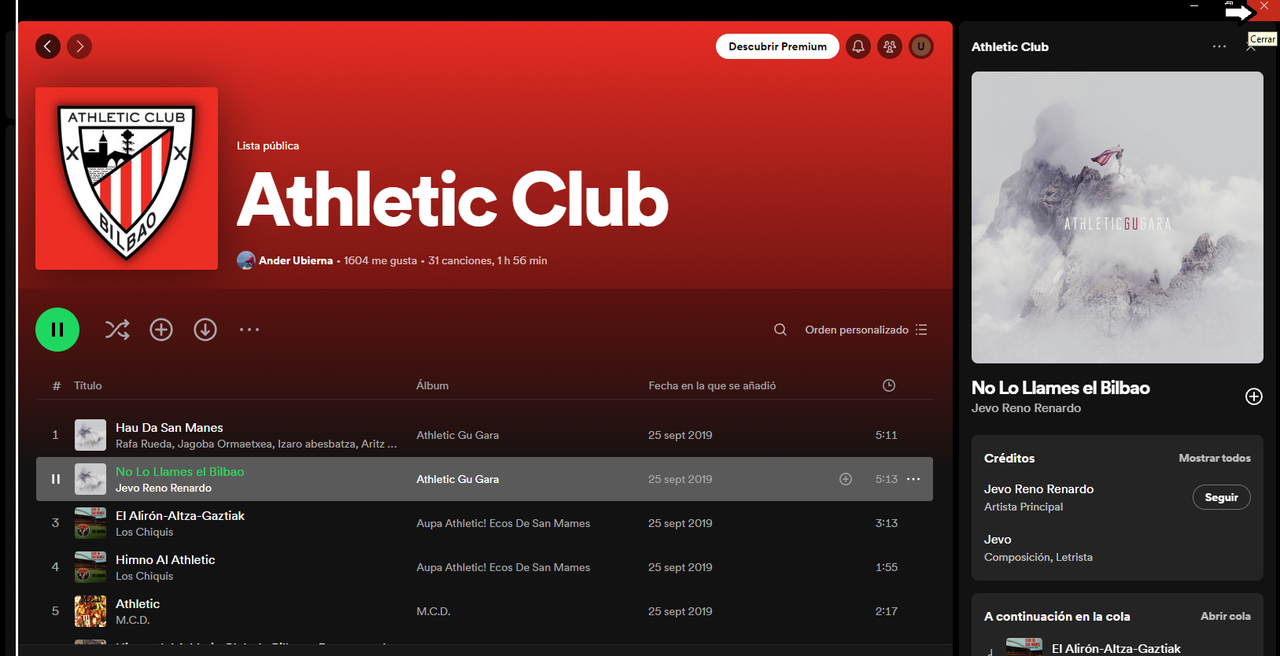Search within the playlist
This screenshot has width=1280, height=656.
[x=780, y=330]
